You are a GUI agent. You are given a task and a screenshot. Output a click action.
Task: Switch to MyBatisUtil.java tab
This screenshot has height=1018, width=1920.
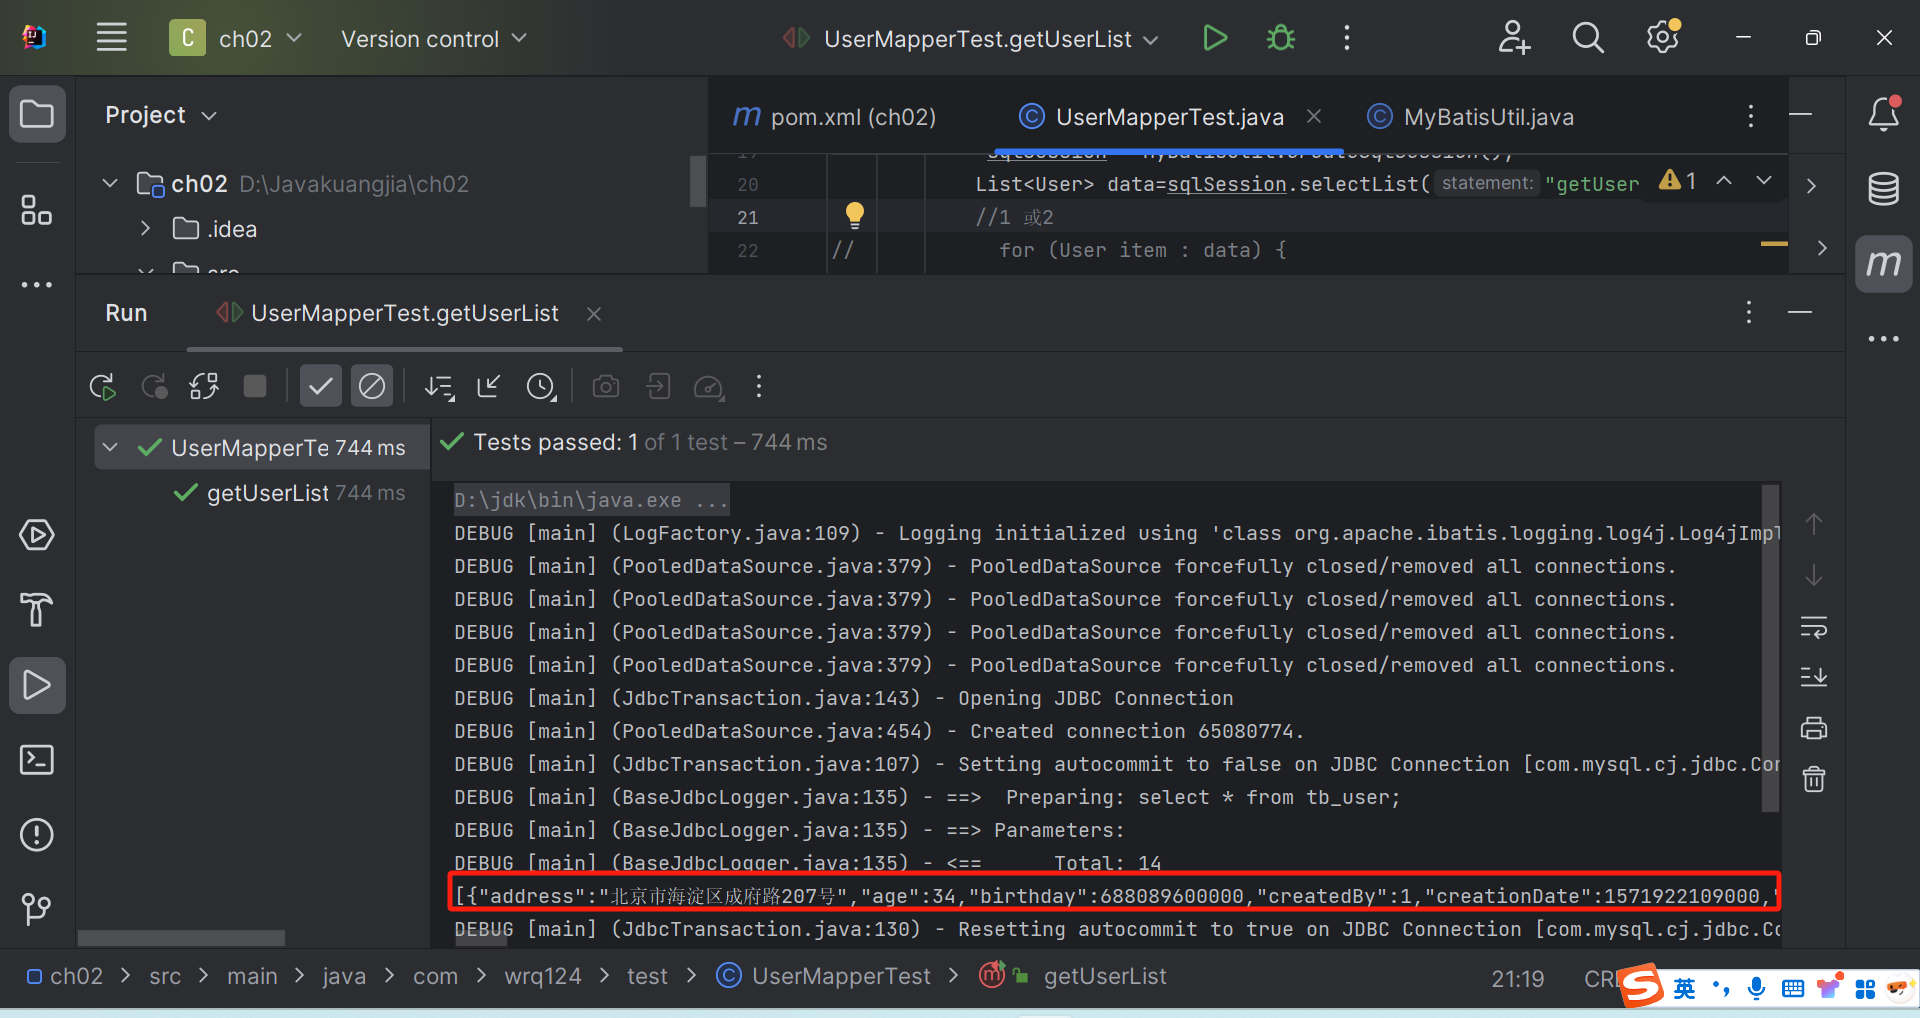click(x=1470, y=117)
